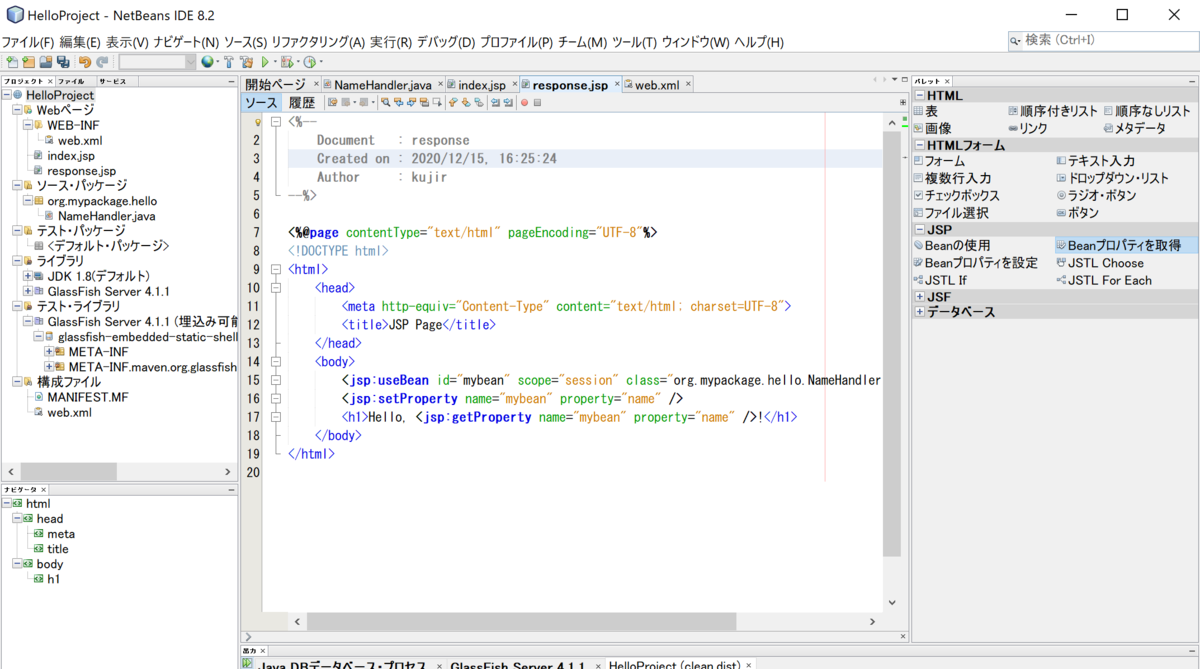Switch to index.jsp editor tab
This screenshot has width=1200, height=669.
[482, 85]
